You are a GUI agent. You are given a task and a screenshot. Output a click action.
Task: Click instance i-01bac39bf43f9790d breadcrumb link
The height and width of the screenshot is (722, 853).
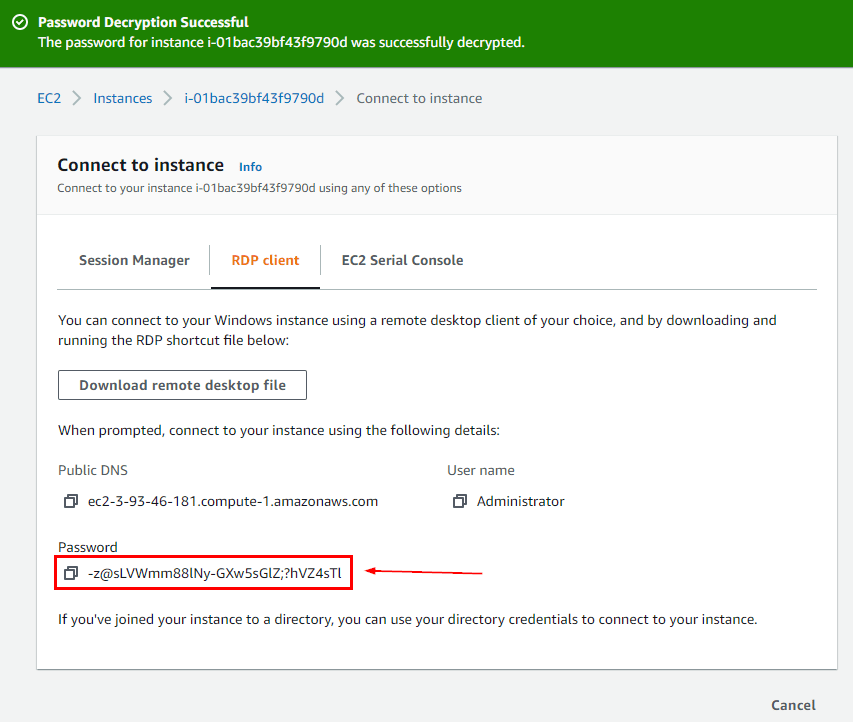click(x=253, y=98)
